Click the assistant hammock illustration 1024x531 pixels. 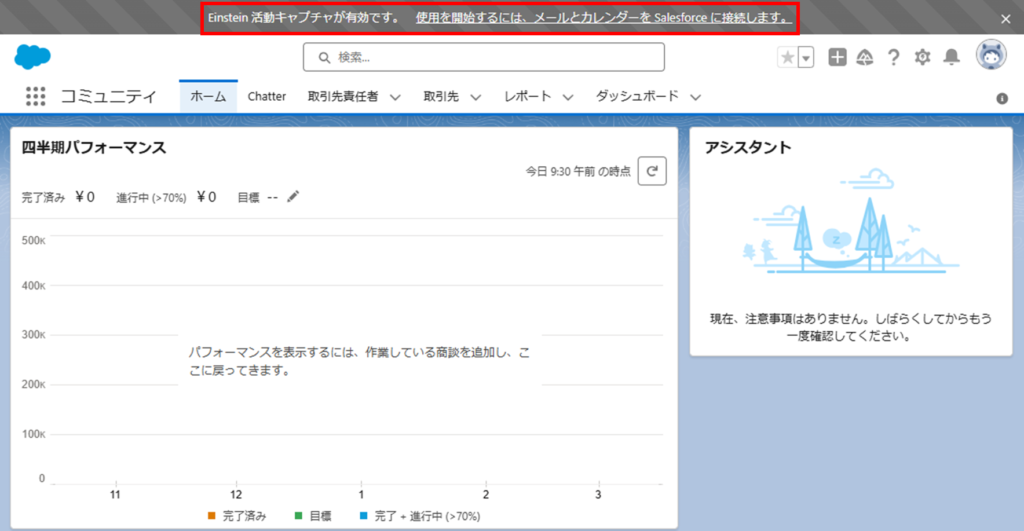pos(851,222)
